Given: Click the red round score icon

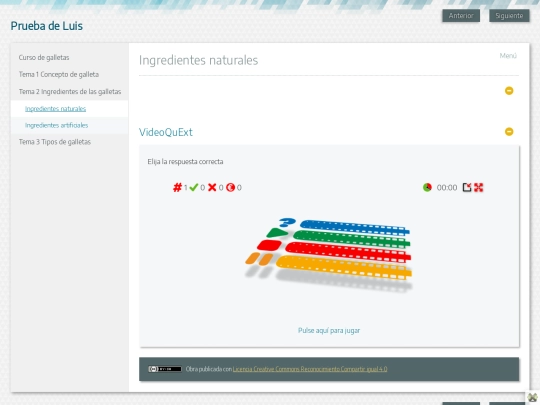Looking at the screenshot, I should (230, 187).
